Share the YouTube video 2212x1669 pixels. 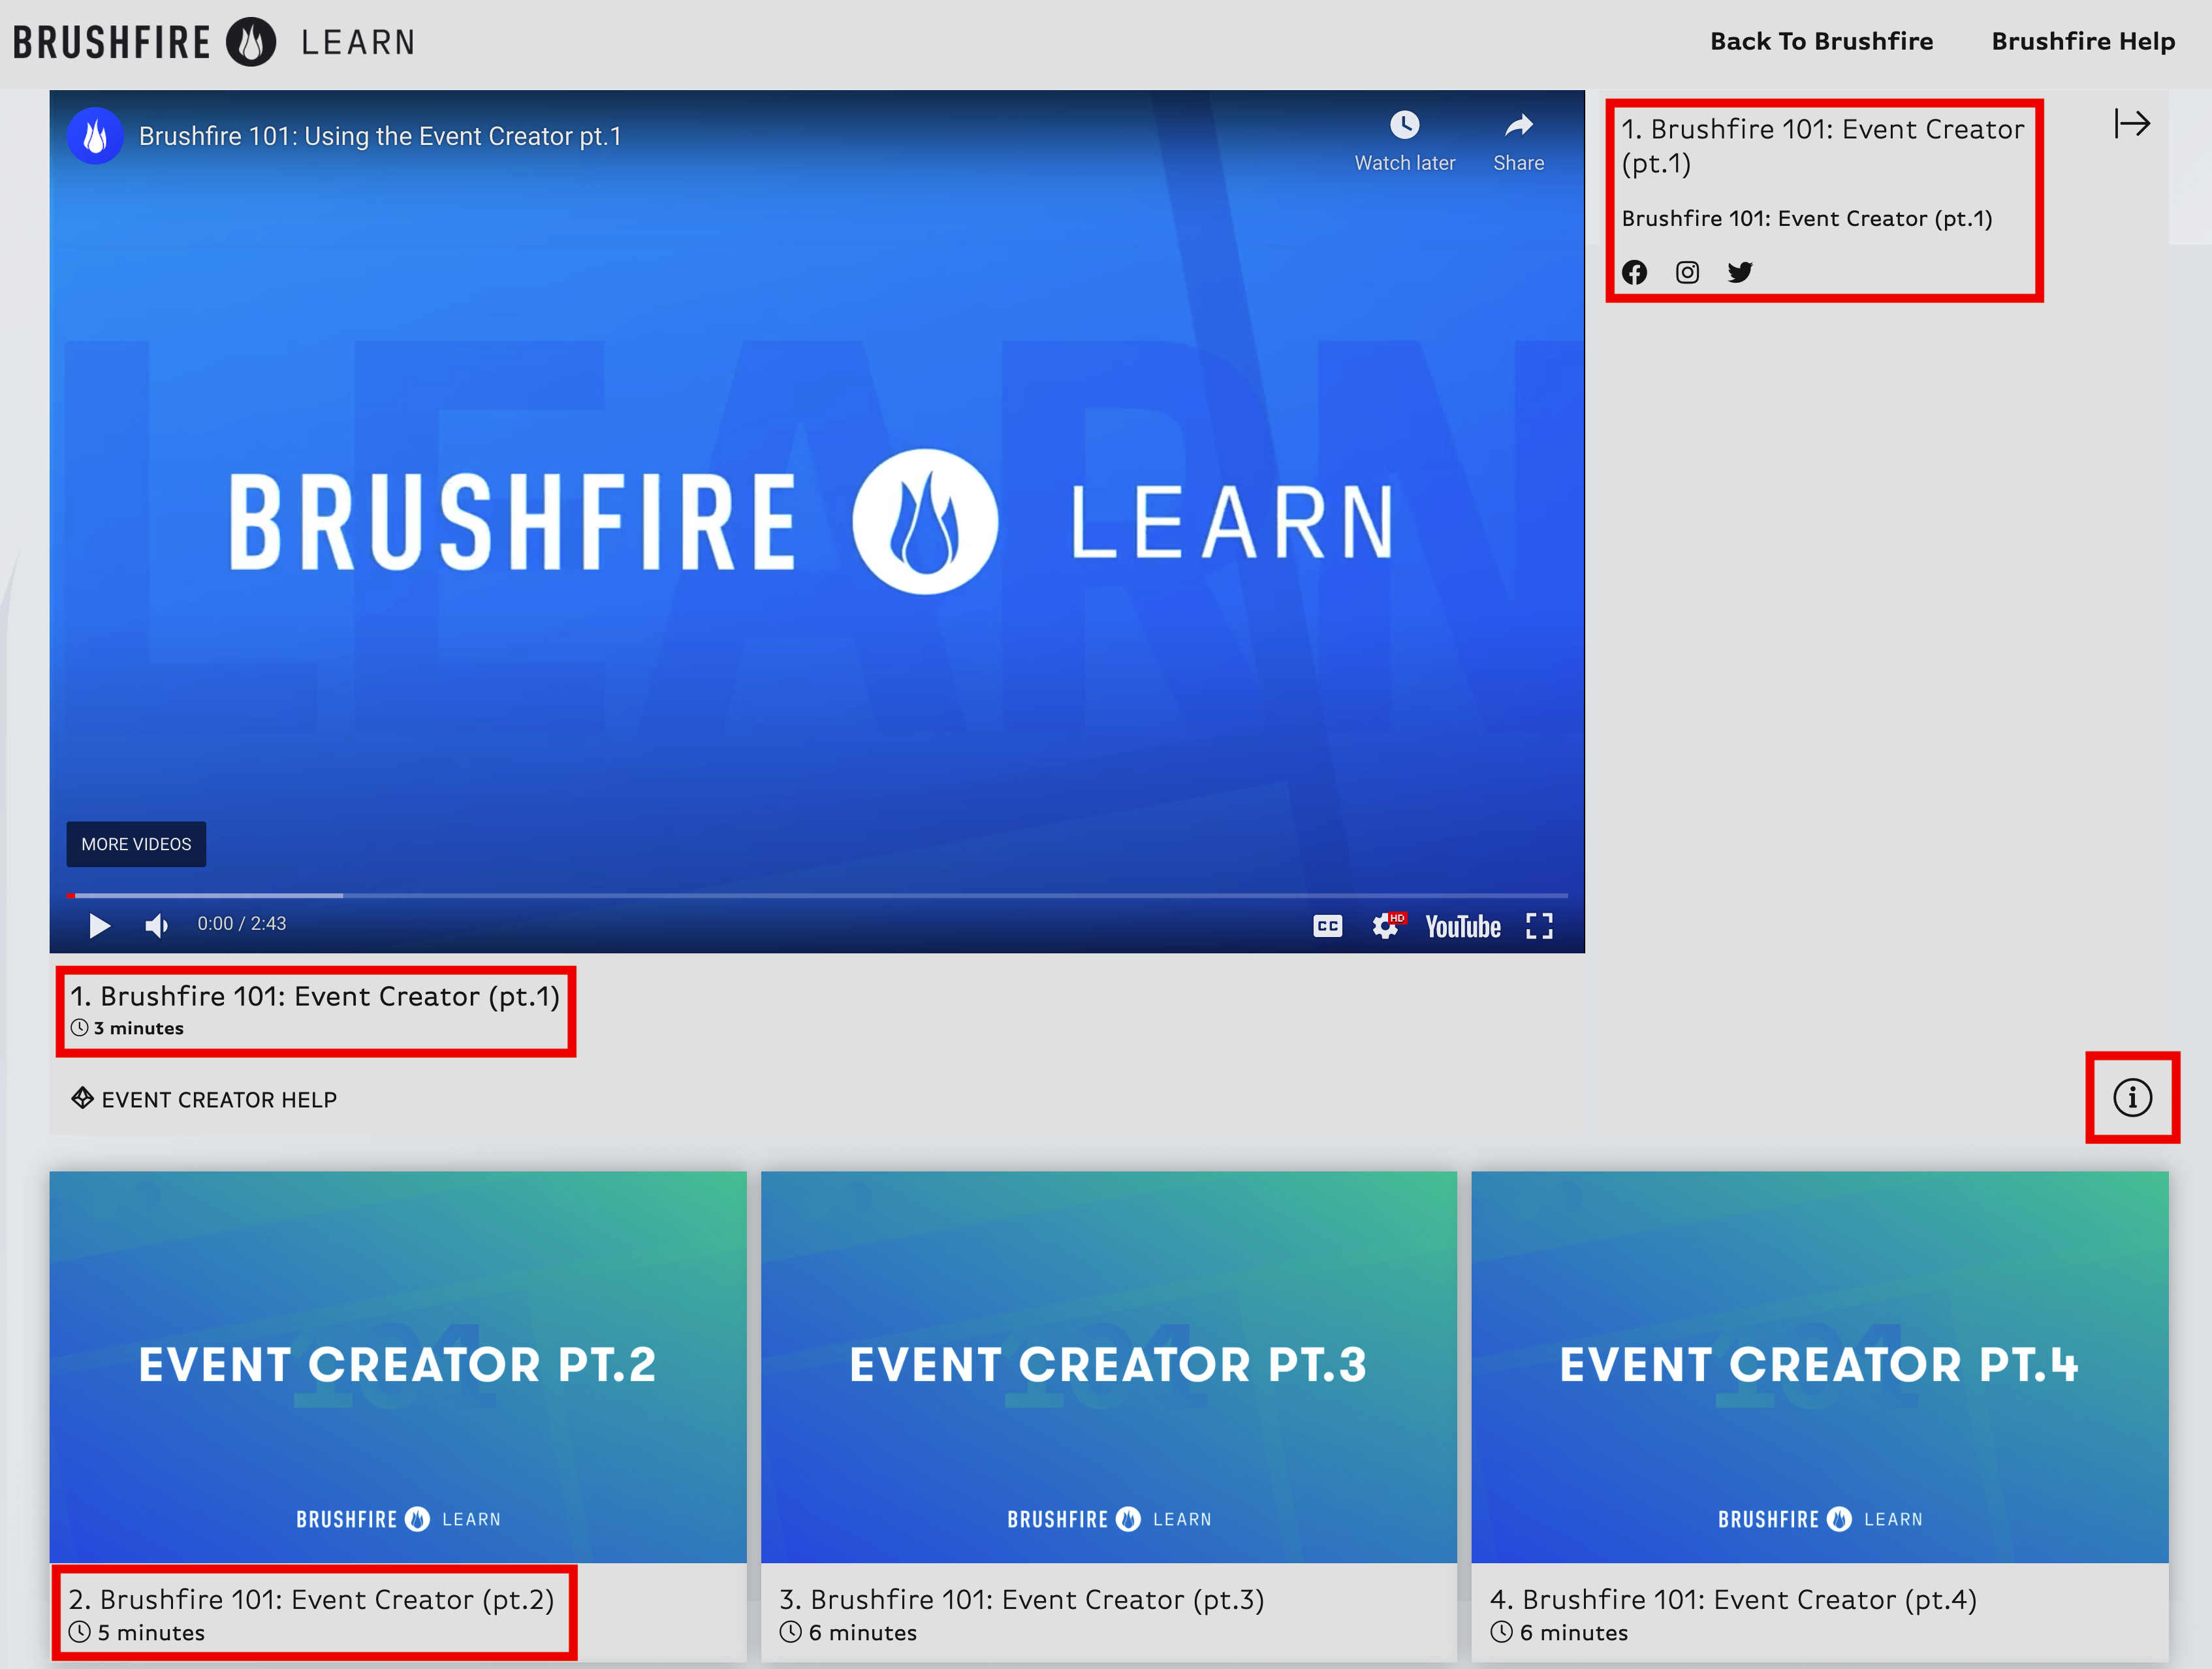pos(1518,141)
